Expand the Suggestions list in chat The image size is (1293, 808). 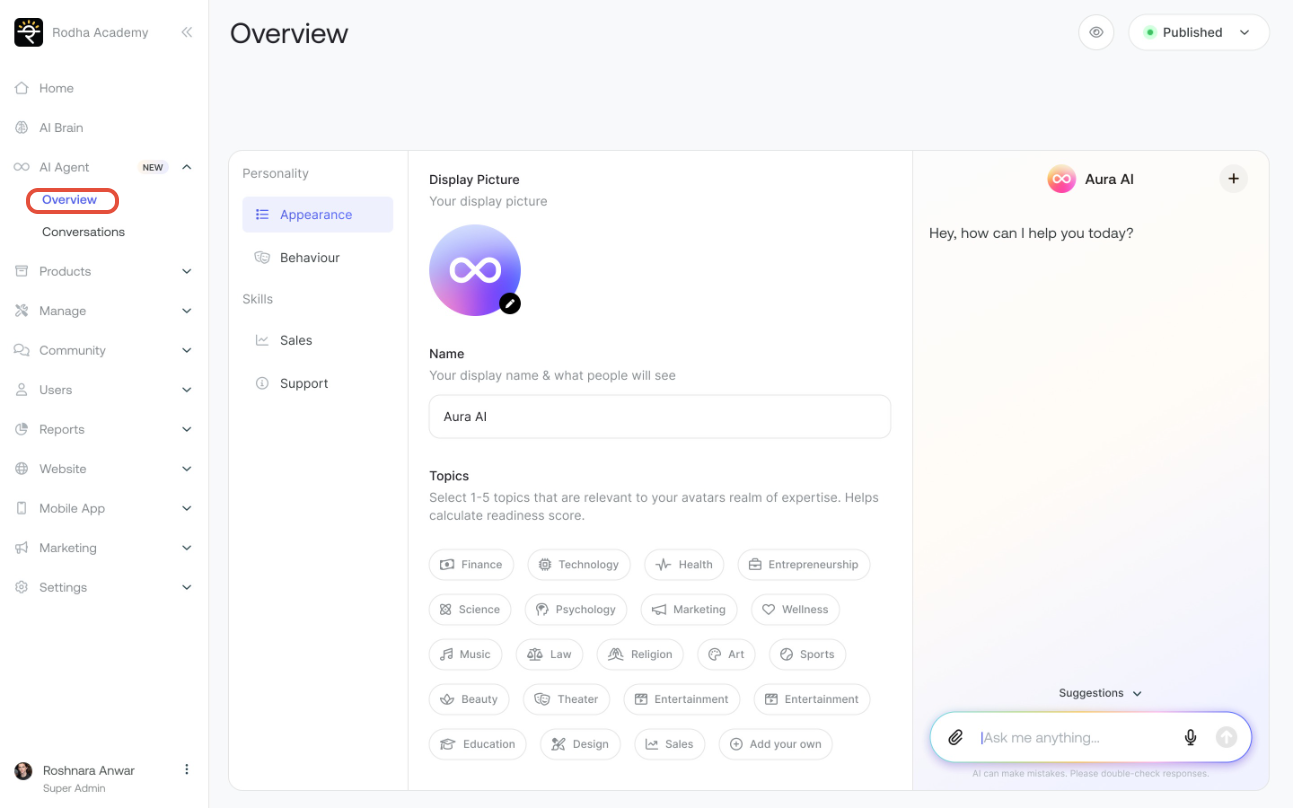coord(1100,693)
